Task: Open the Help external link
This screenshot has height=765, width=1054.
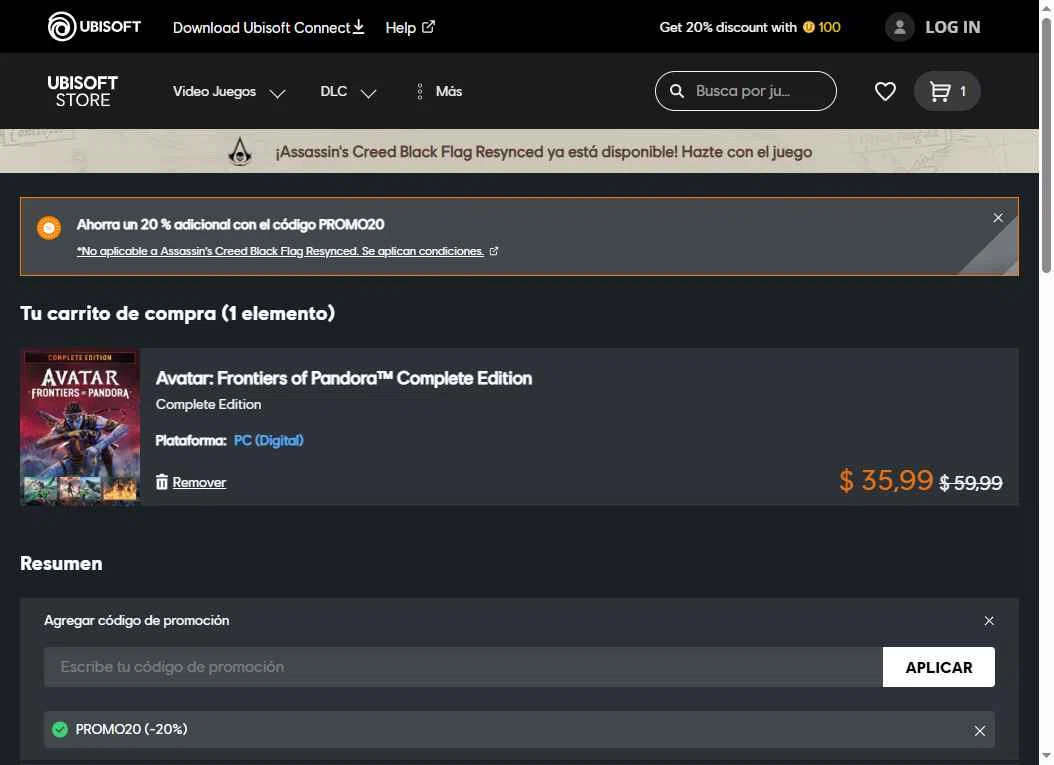Action: [410, 28]
